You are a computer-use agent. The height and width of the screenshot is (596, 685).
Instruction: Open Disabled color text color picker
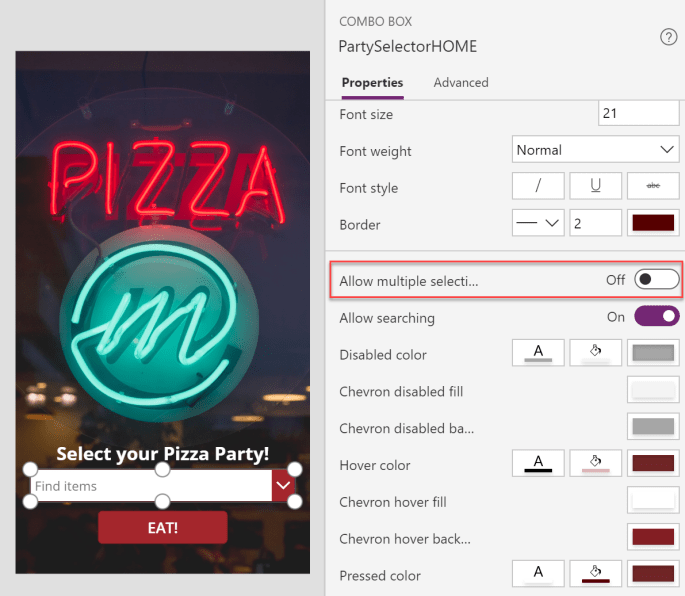(538, 353)
